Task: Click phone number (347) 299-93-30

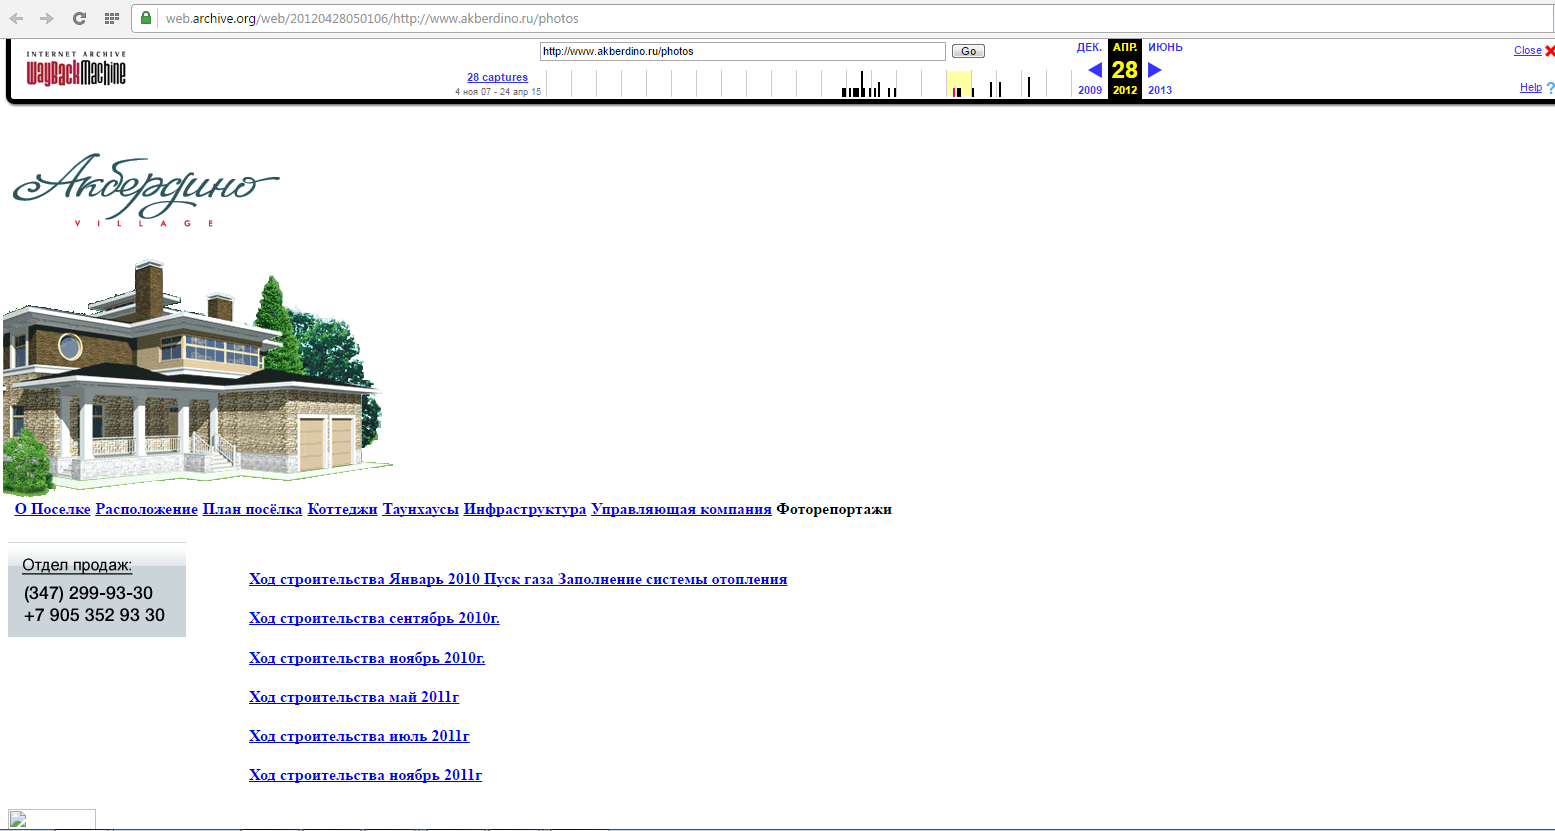Action: pos(88,593)
